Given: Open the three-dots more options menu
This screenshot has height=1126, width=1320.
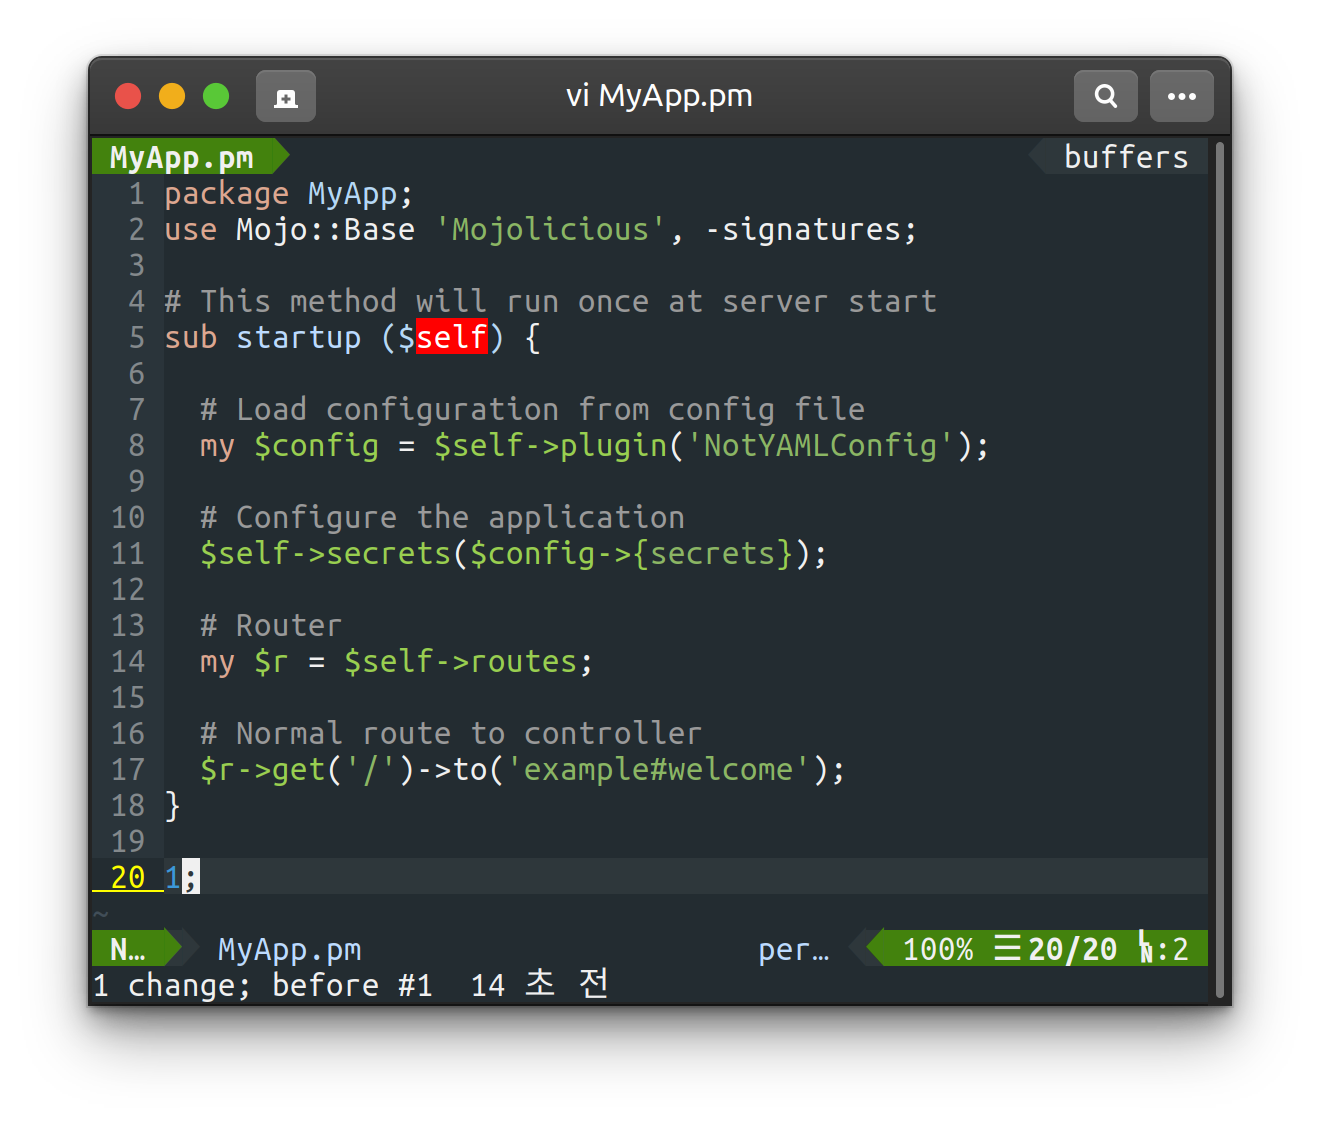Looking at the screenshot, I should click(x=1181, y=96).
